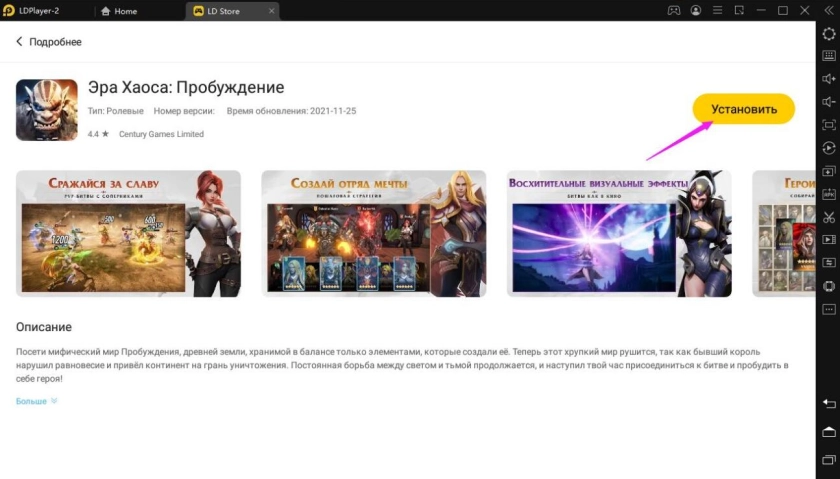Screen dimensions: 840x479
Task: Open the partially visible Герои screenshot
Action: point(784,234)
